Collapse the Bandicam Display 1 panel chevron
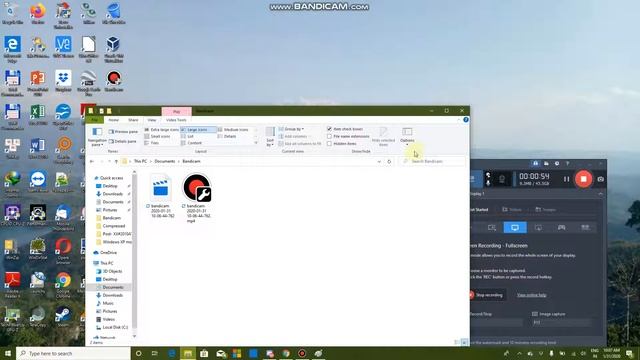Screen dimensions: 640x360 600,194
